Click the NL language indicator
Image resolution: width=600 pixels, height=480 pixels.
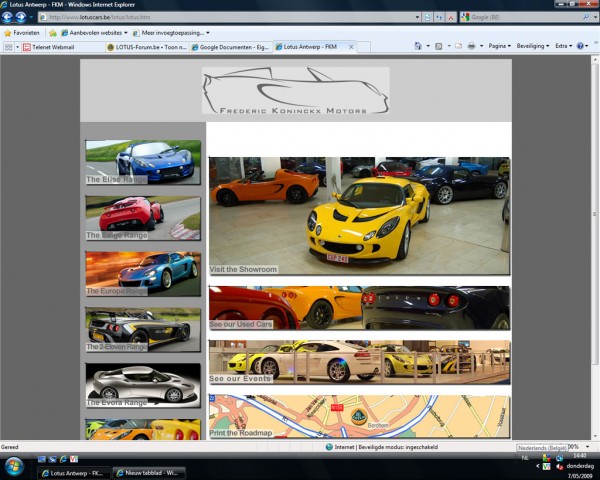pyautogui.click(x=525, y=458)
